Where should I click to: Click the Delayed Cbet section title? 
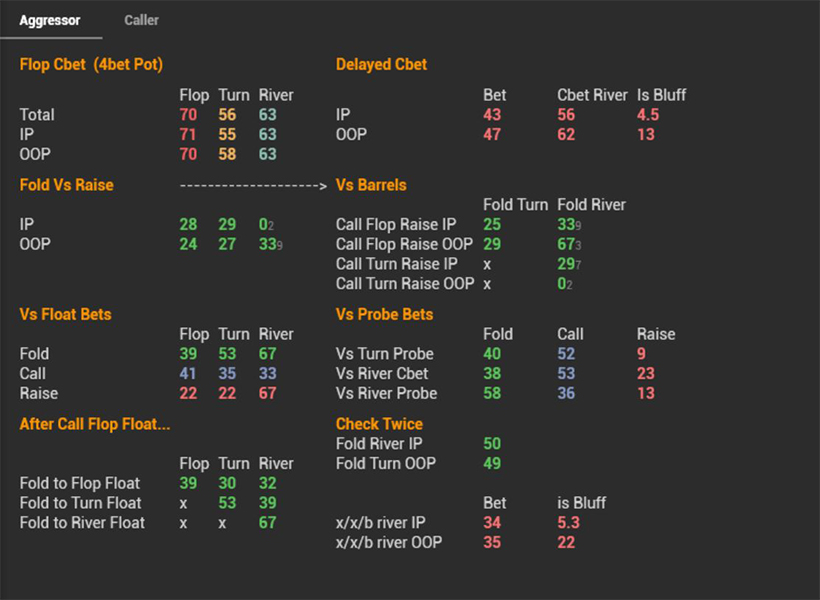click(381, 64)
